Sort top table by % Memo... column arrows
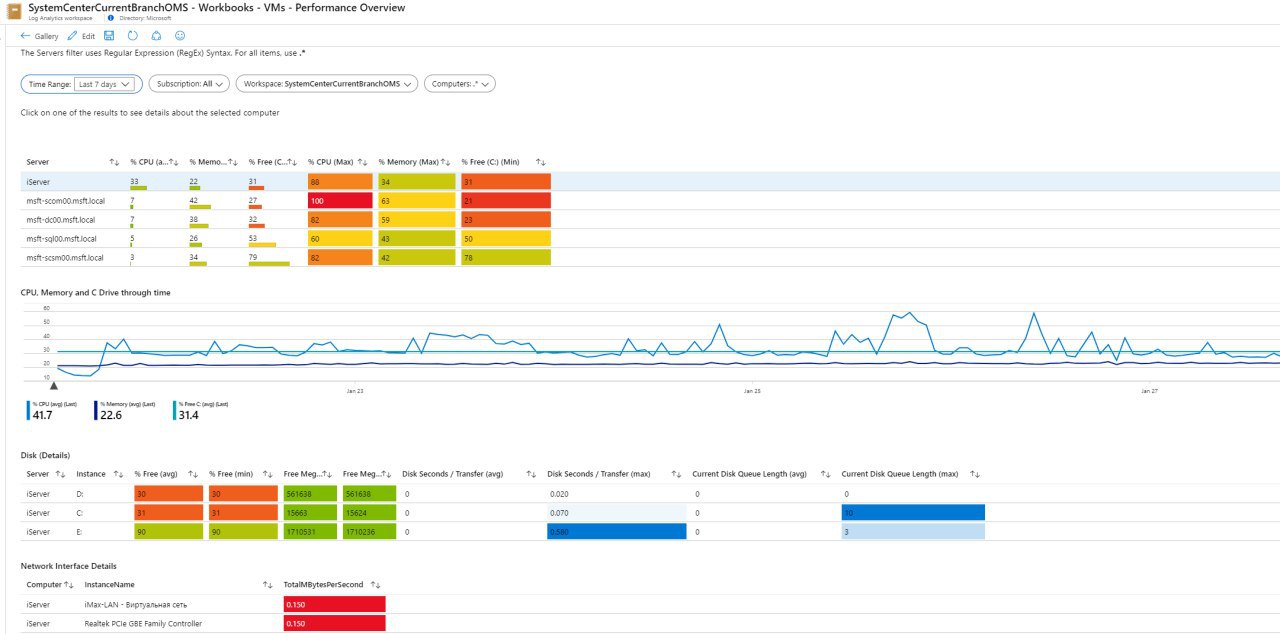 pos(232,162)
